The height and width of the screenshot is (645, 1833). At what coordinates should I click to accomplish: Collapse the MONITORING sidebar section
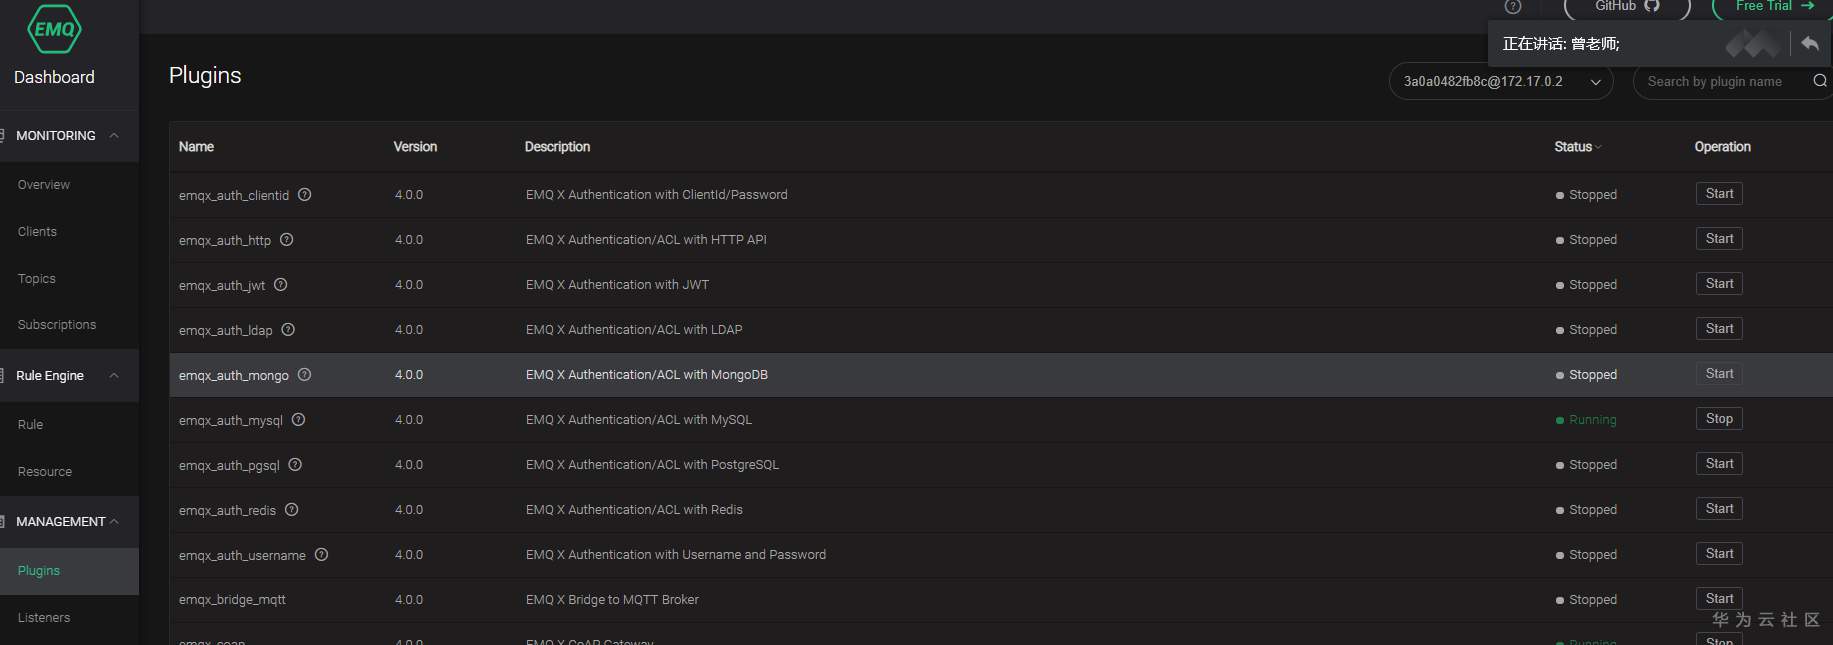114,136
